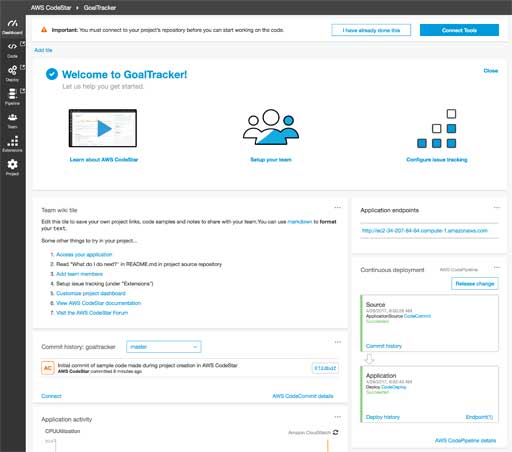This screenshot has width=512, height=452.
Task: Open Customize project dashboard link
Action: 91,293
